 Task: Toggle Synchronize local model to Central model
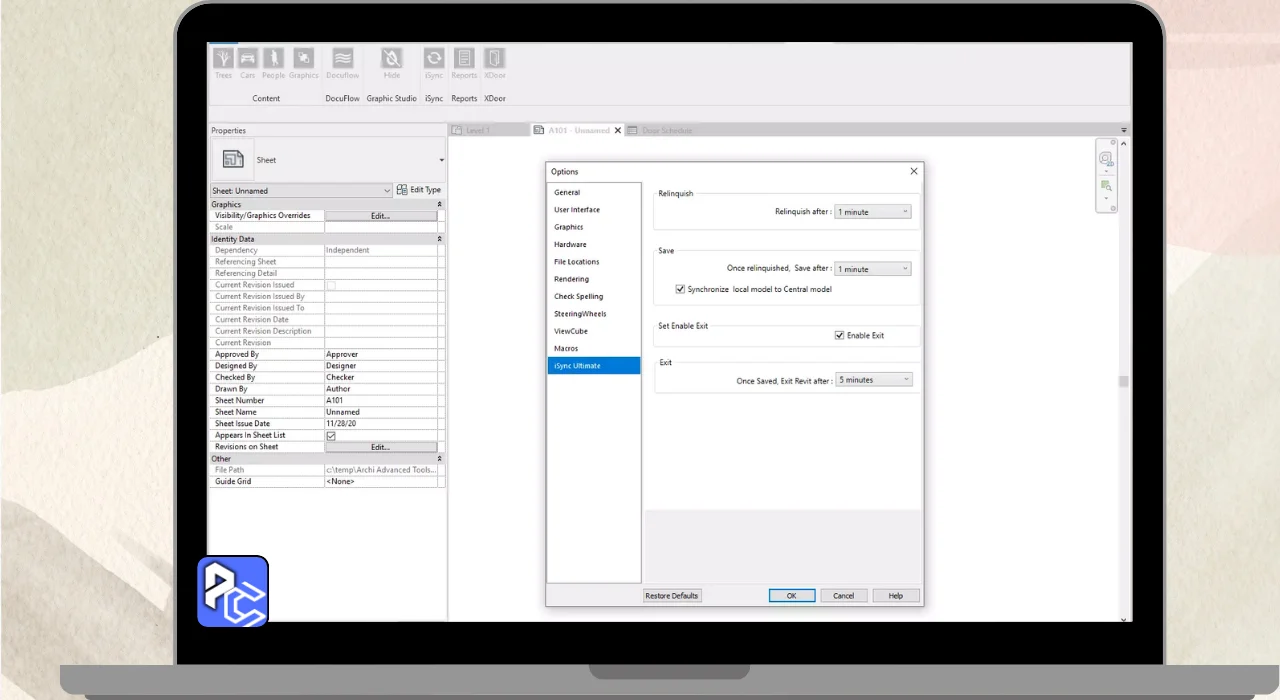pos(681,289)
